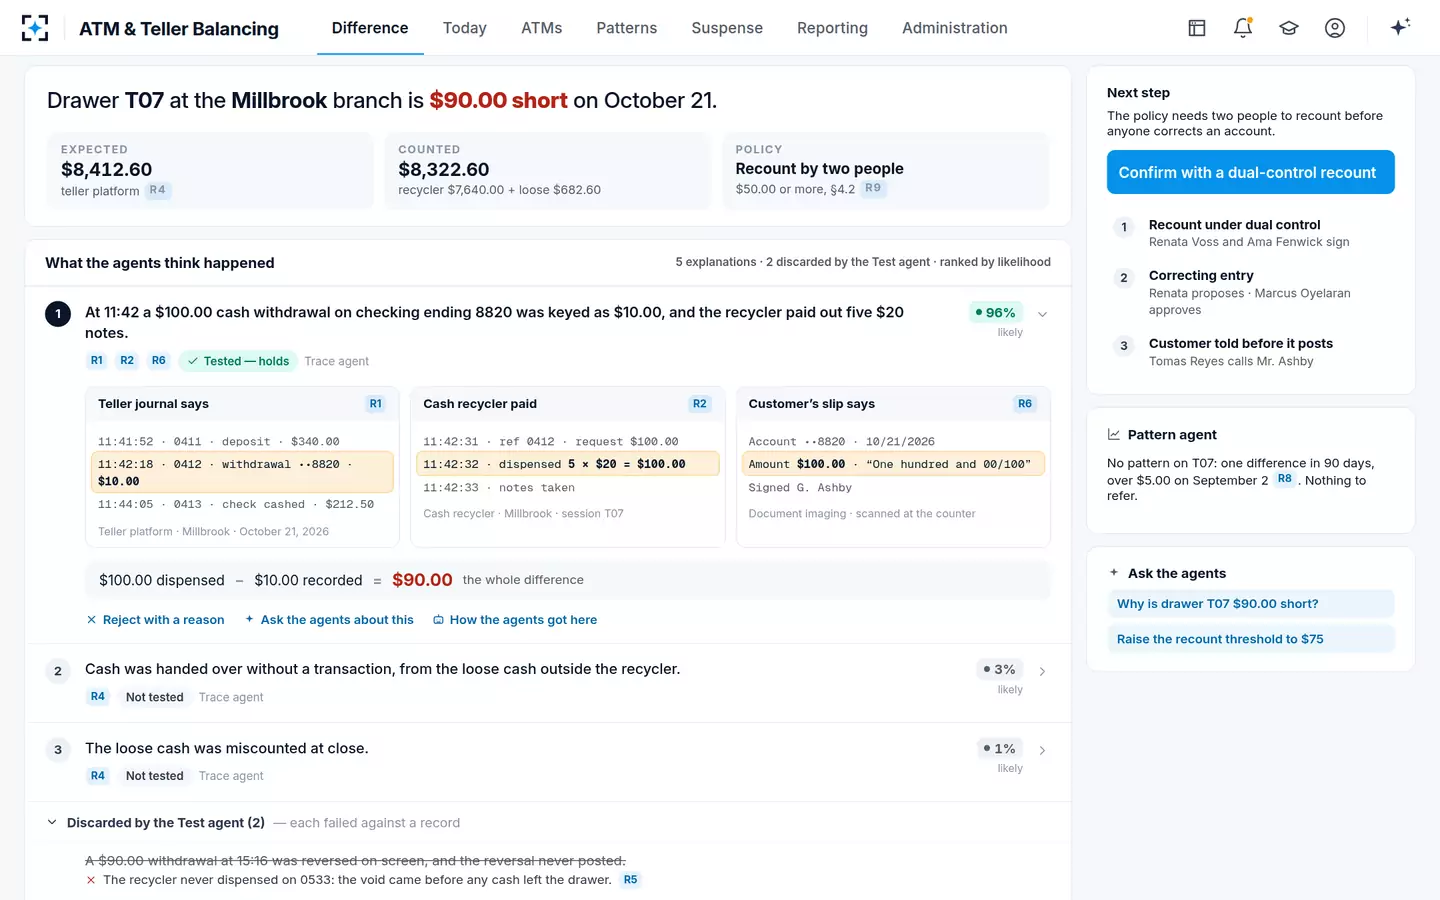The width and height of the screenshot is (1440, 900).
Task: Expand explanation 3 loose cash miscounted
Action: pos(1042,750)
